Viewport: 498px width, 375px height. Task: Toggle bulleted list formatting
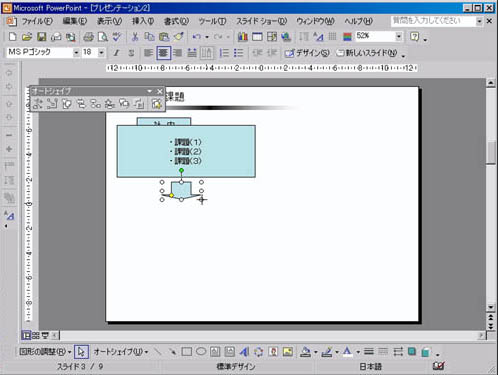coord(239,53)
